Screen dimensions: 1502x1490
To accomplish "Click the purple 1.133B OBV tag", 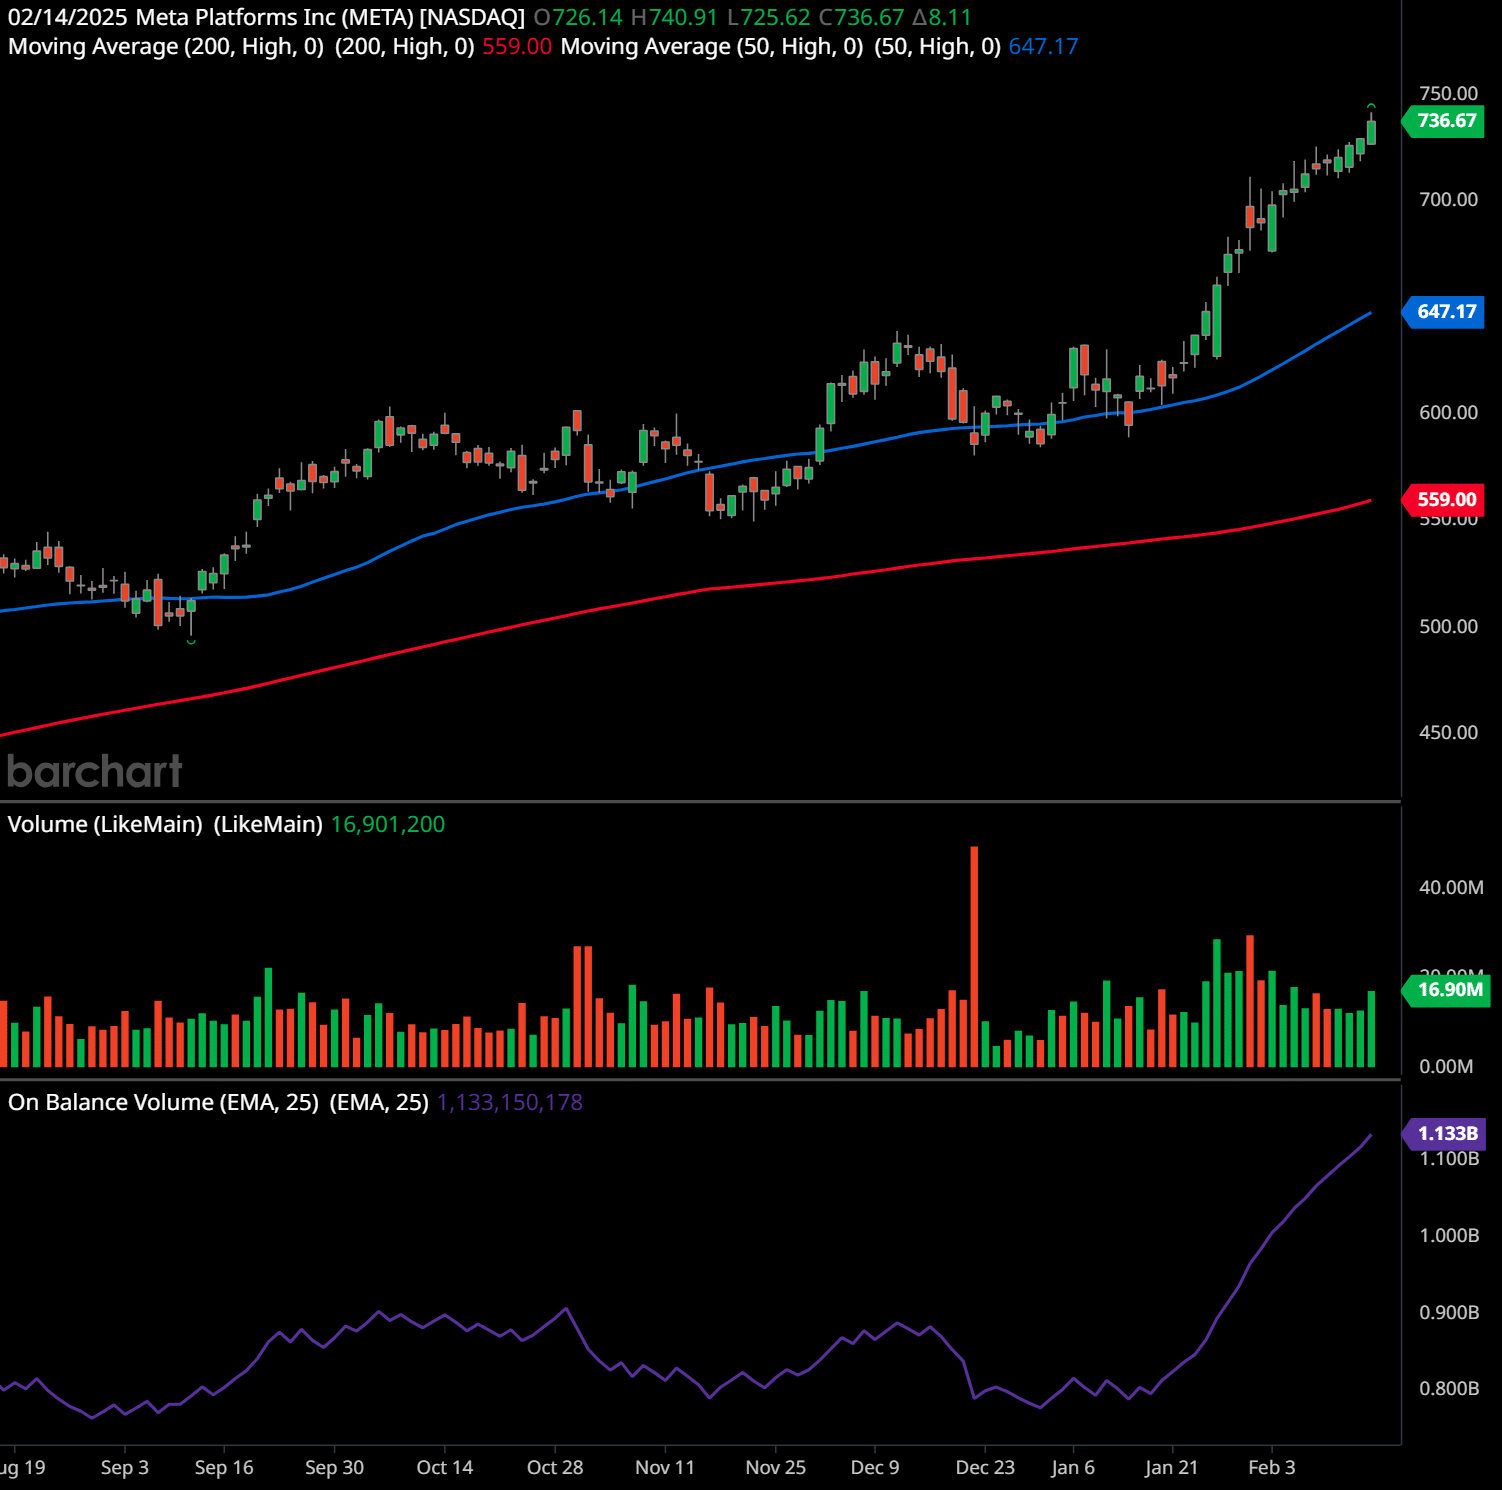I will pos(1445,1134).
